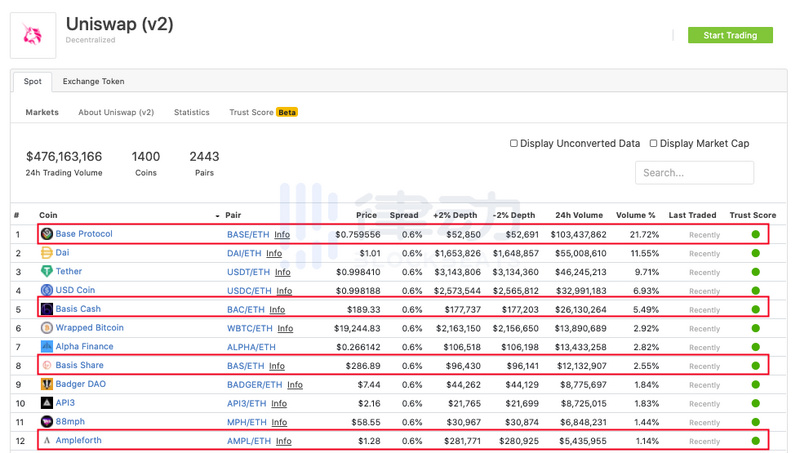This screenshot has height=453, width=800.
Task: Click the Search input field
Action: point(694,172)
